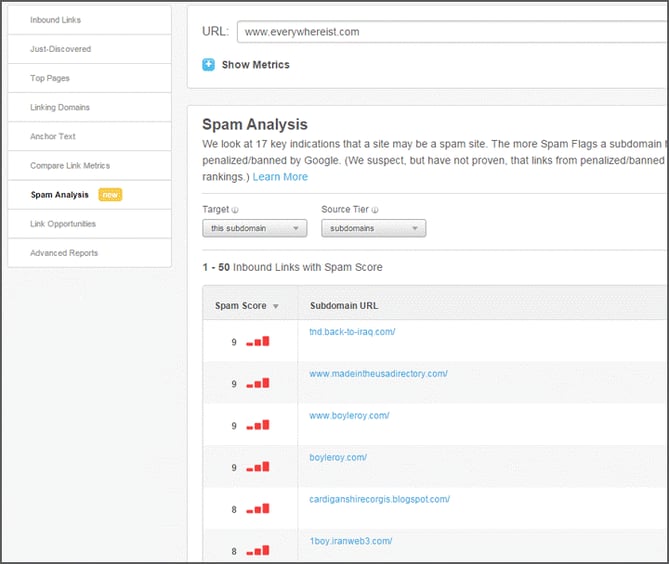Viewport: 669px width, 564px height.
Task: Click the Spam Score sort arrow
Action: click(276, 306)
